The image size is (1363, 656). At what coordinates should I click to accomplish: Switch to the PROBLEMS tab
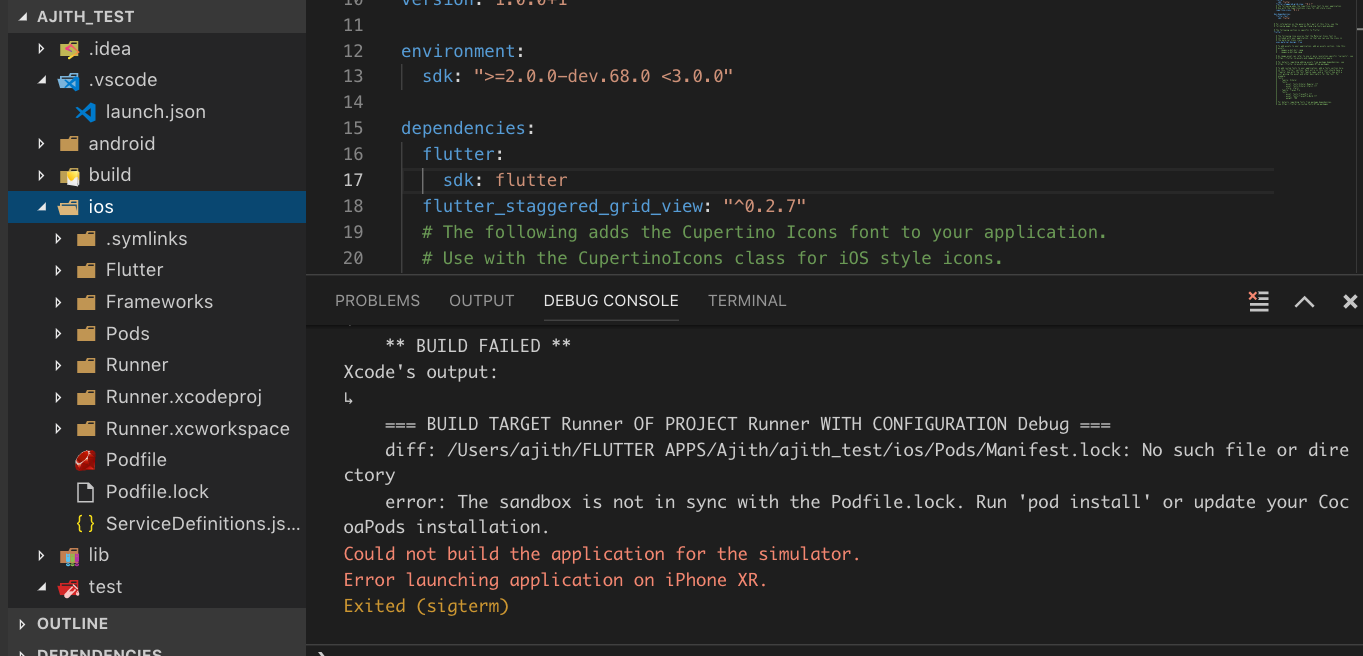click(377, 301)
